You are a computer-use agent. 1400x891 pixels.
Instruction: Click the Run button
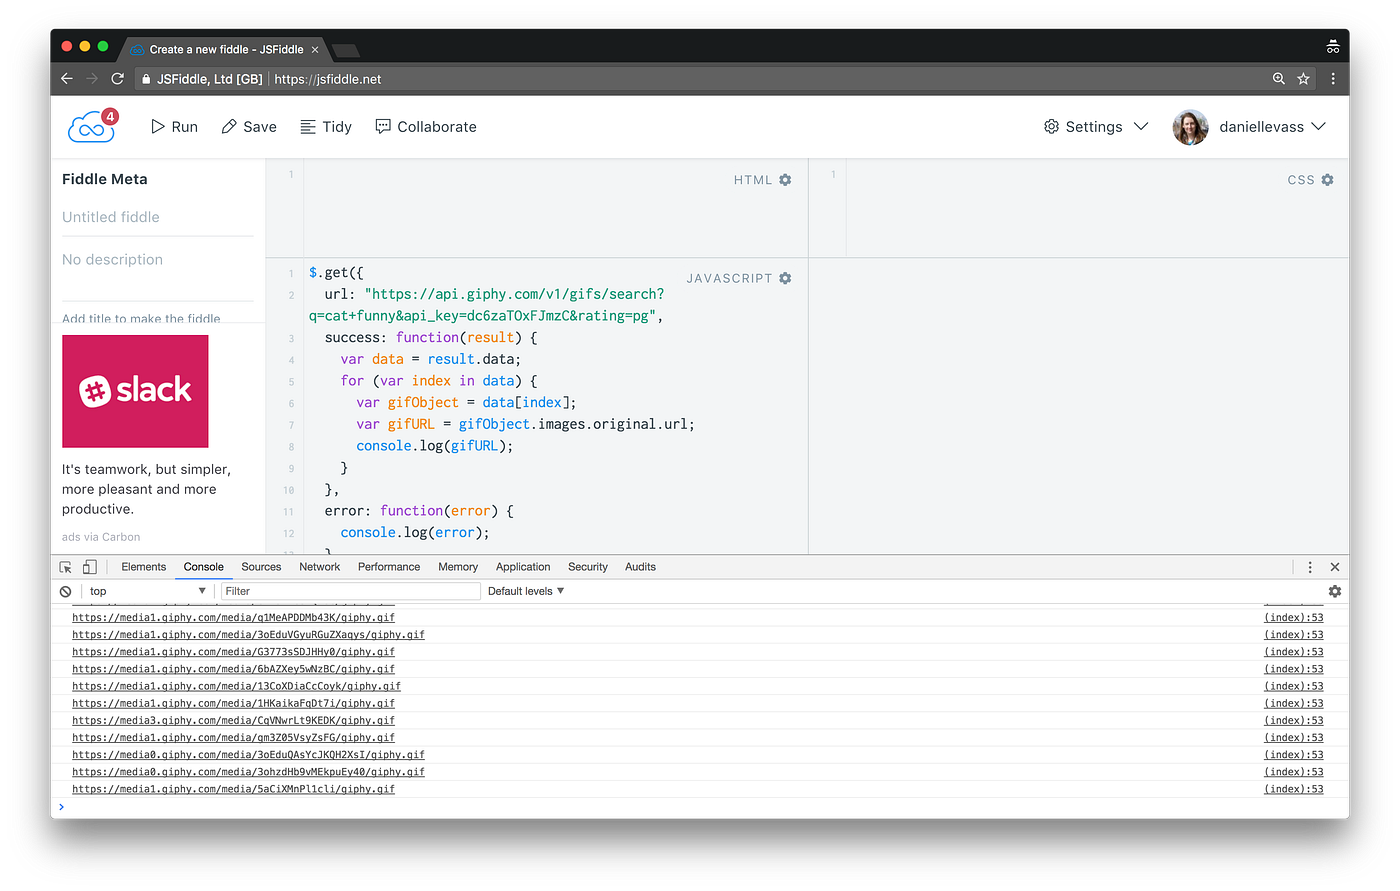[x=173, y=126]
